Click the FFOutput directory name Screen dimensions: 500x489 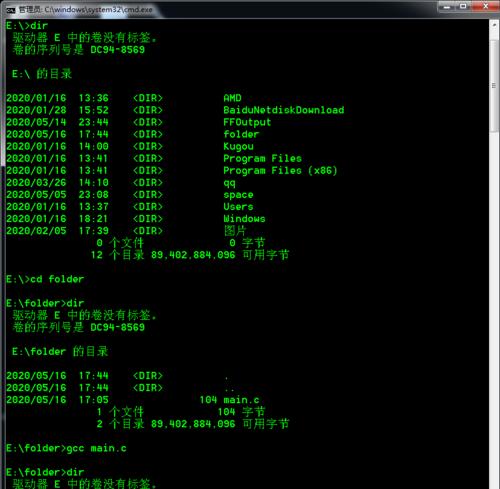point(247,122)
